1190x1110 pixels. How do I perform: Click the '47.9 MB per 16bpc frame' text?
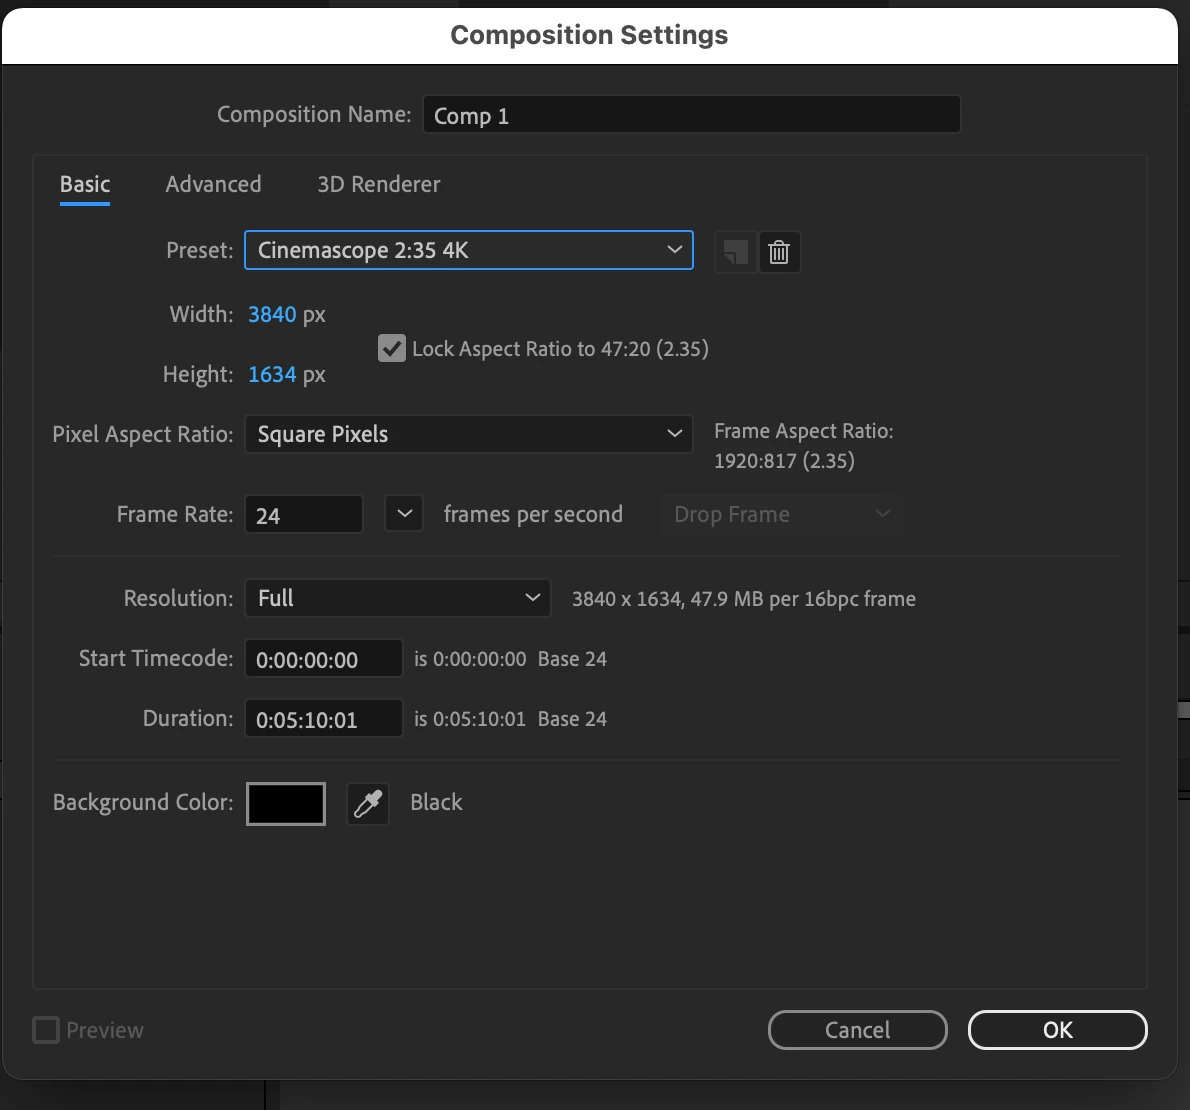coord(803,599)
